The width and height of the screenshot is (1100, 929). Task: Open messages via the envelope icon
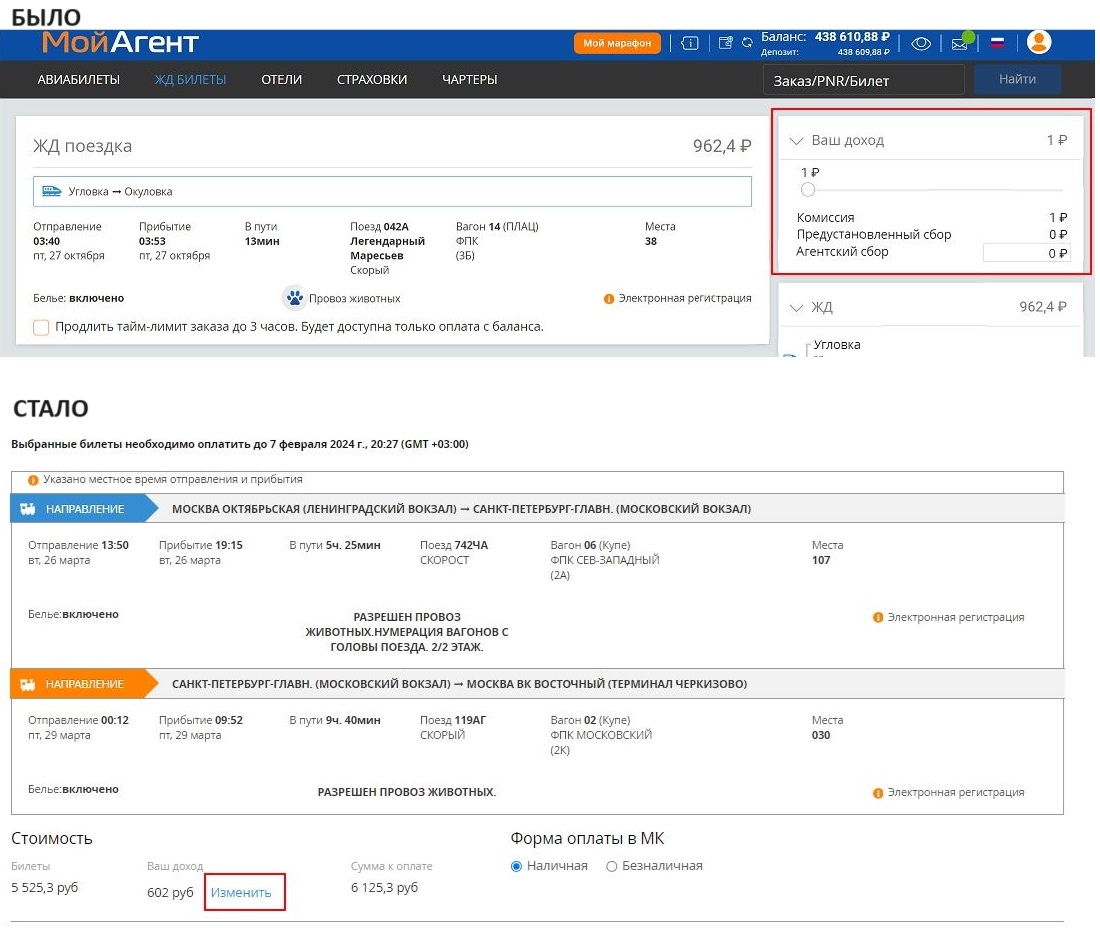point(961,43)
